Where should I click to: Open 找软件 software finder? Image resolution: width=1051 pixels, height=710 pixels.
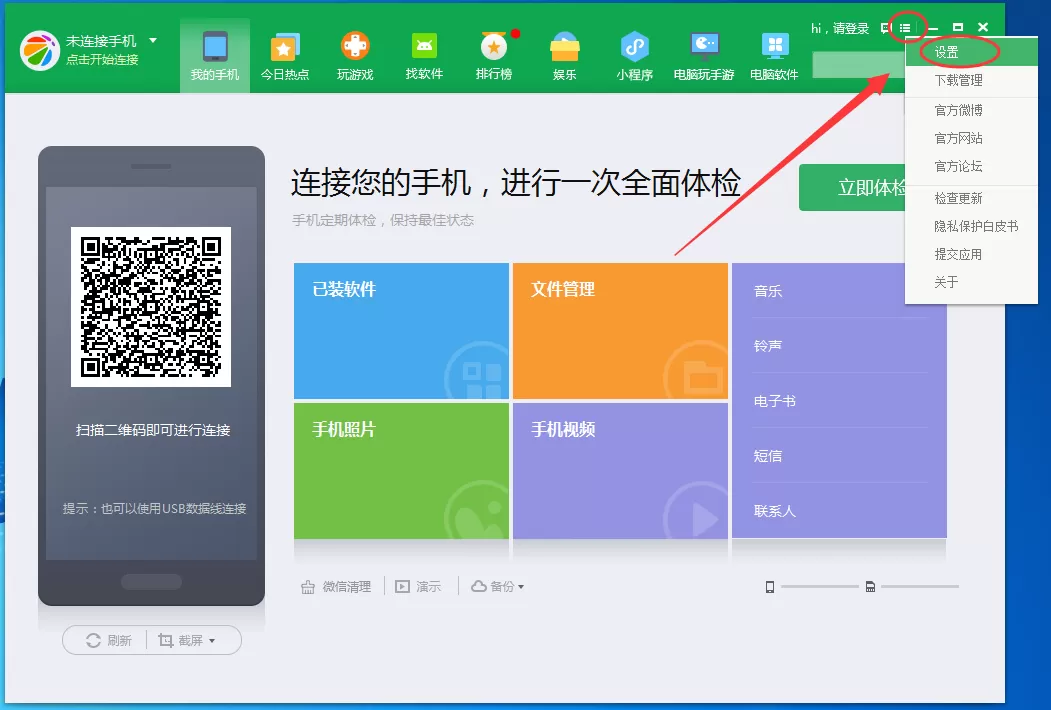(424, 56)
